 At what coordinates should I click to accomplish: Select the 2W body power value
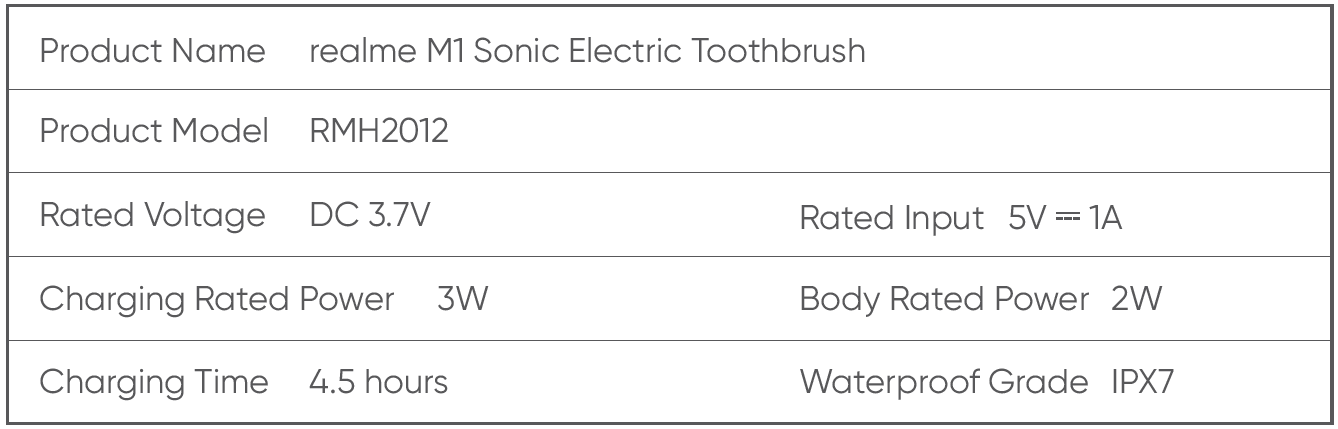[x=1136, y=299]
